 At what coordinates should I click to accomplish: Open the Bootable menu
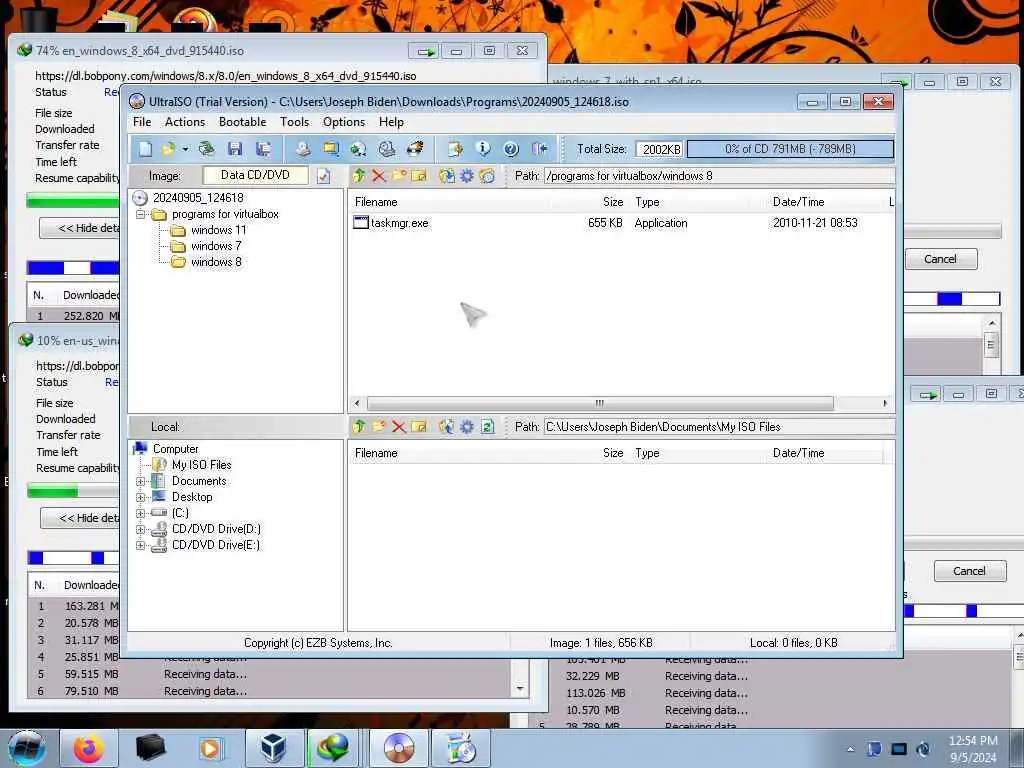point(242,122)
